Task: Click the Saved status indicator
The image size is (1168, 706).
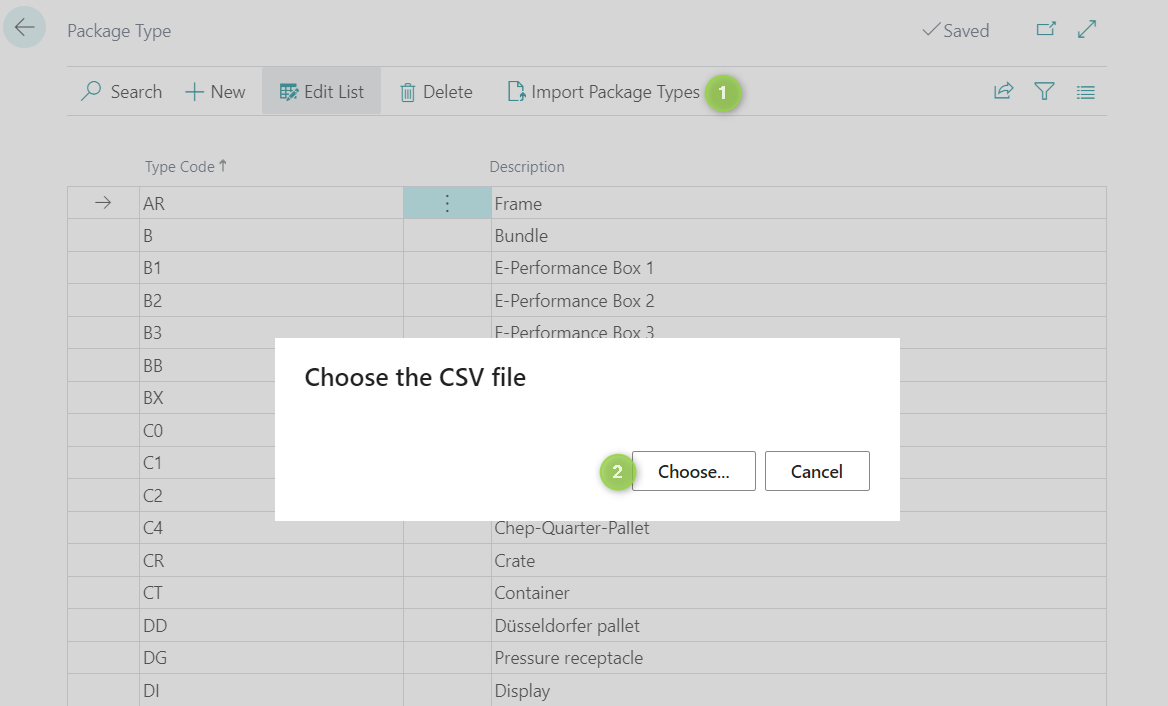Action: point(955,31)
